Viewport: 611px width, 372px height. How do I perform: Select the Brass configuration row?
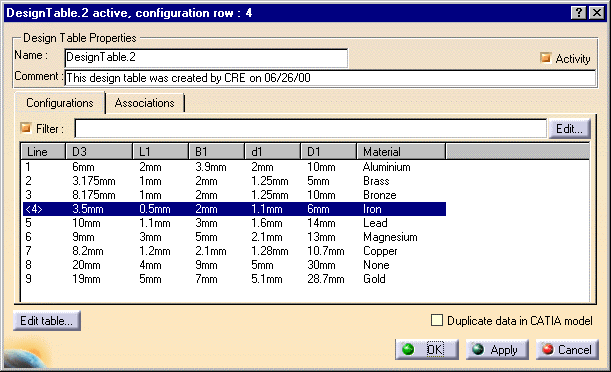tap(234, 181)
